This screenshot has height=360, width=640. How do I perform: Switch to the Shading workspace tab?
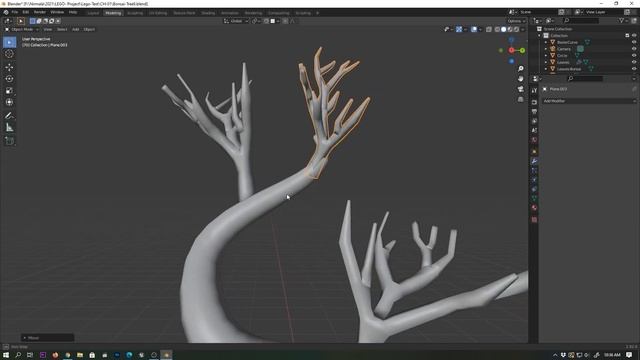coord(208,13)
